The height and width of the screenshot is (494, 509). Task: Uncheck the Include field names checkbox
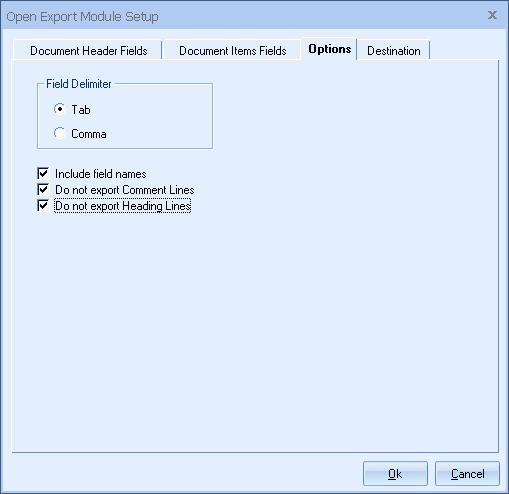click(x=43, y=173)
